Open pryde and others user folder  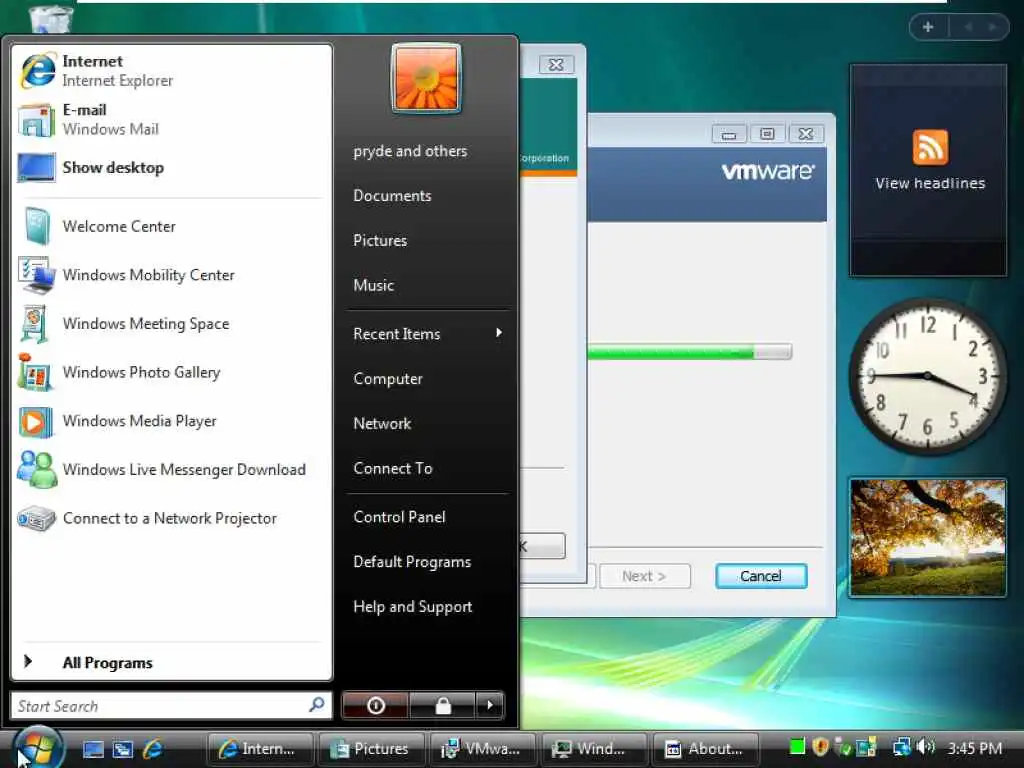coord(410,151)
